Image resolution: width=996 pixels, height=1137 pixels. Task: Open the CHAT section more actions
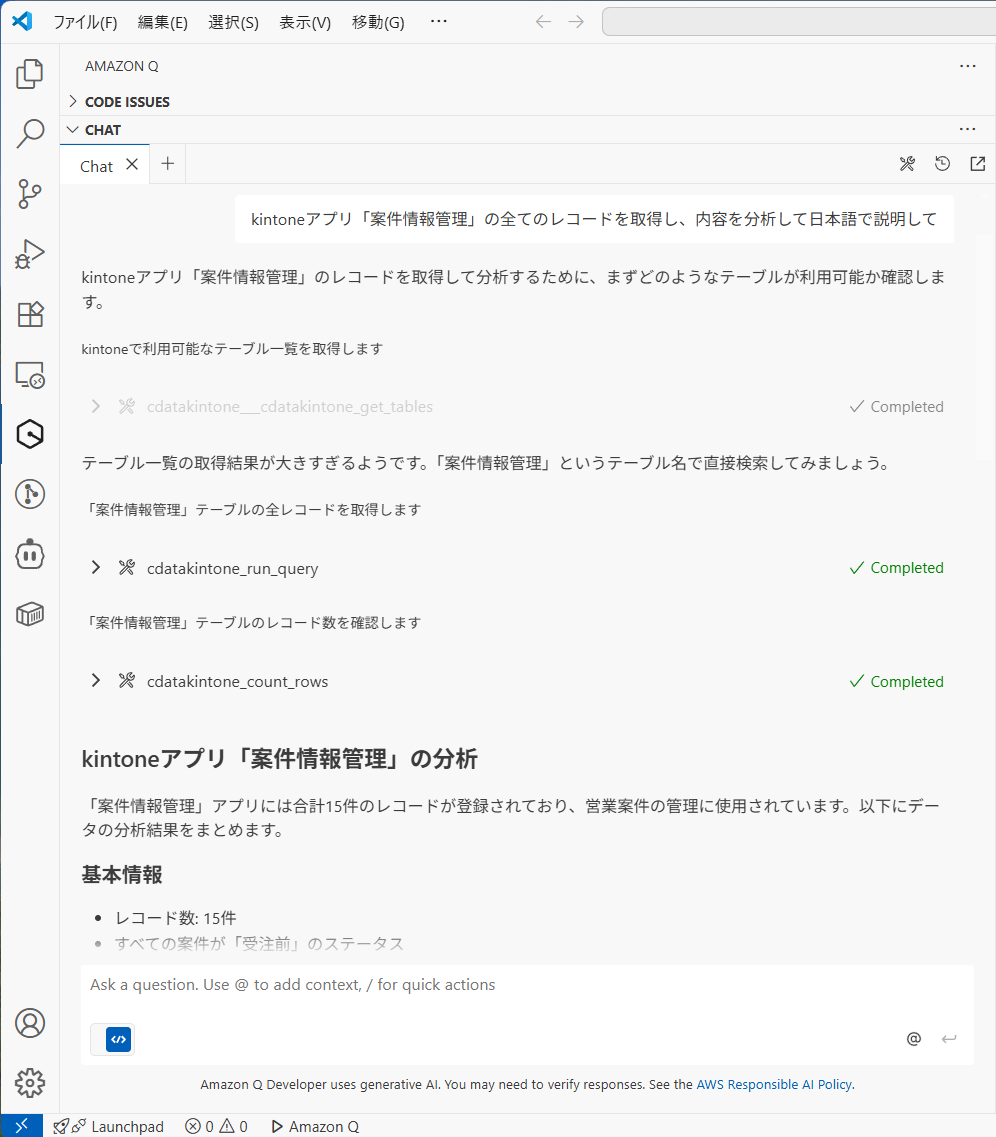pos(968,129)
